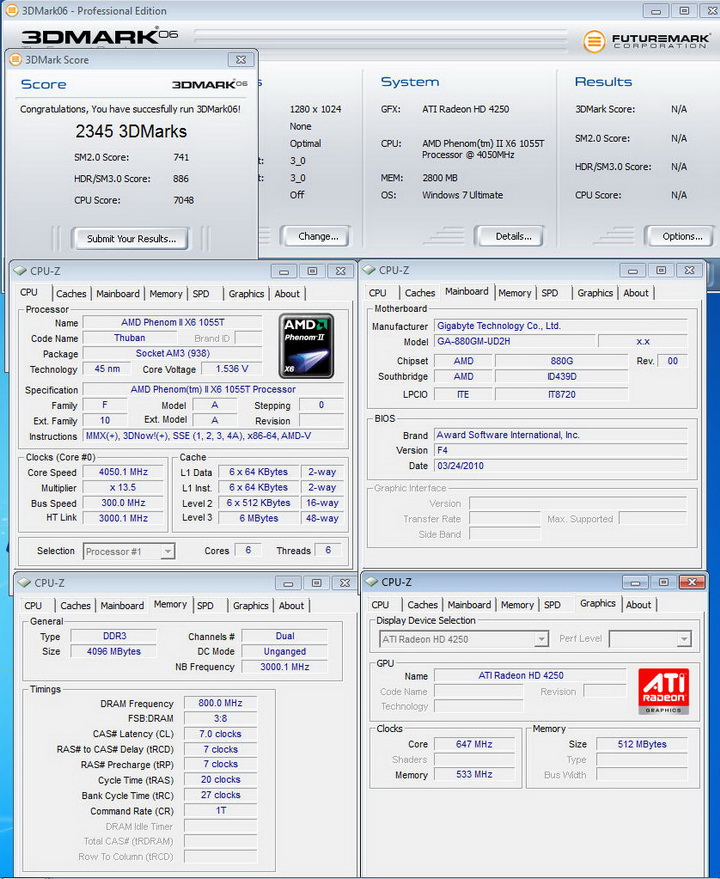The height and width of the screenshot is (879, 720).
Task: Switch to Graphics tab in the CPU-Z CPU window
Action: click(246, 294)
